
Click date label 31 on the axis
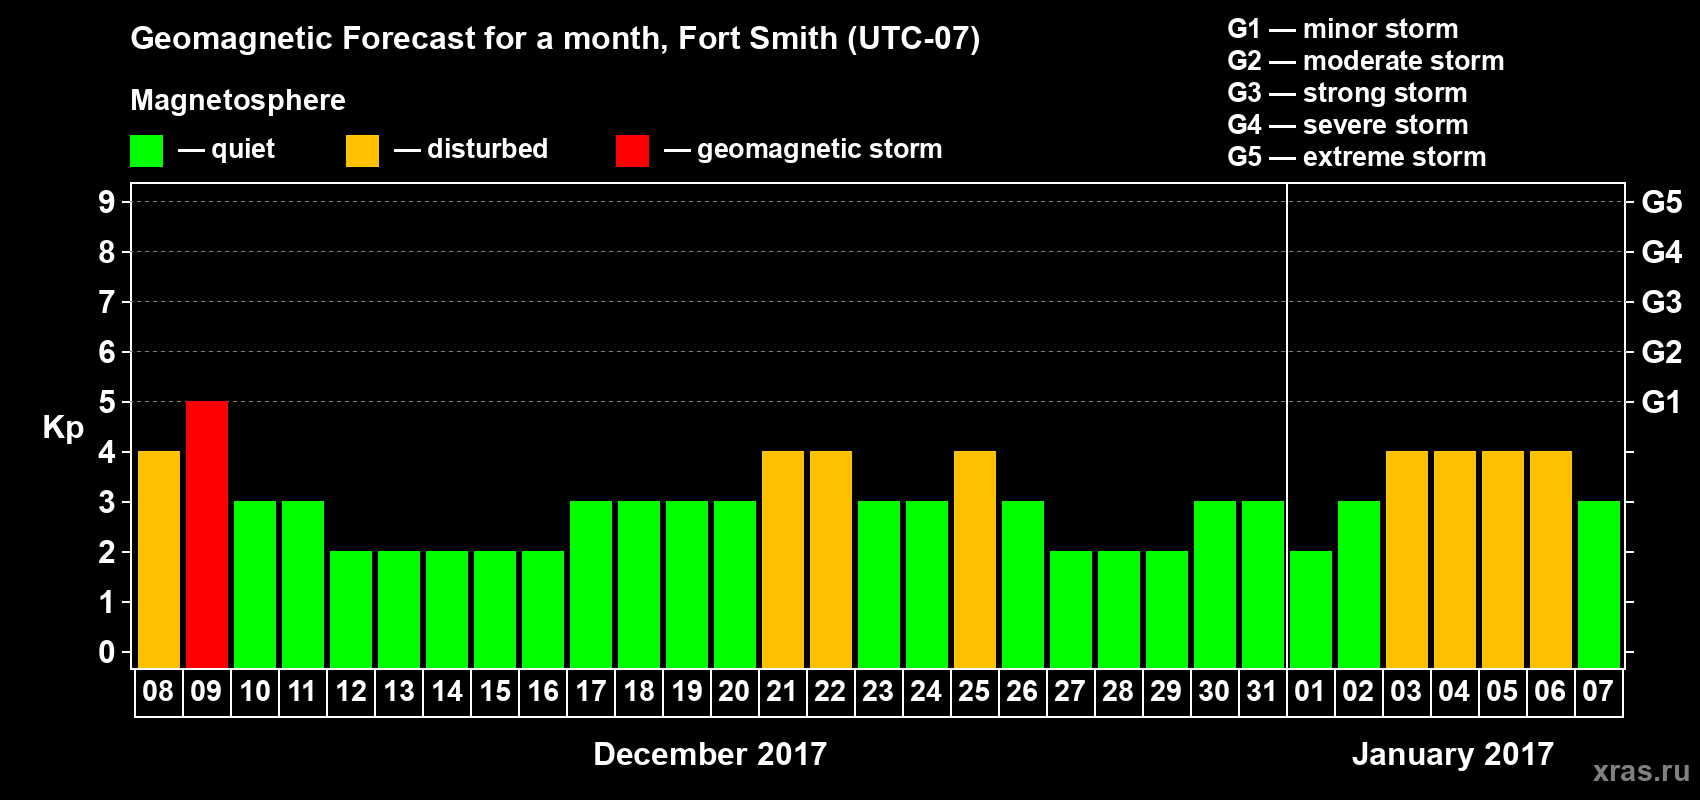tap(1262, 691)
